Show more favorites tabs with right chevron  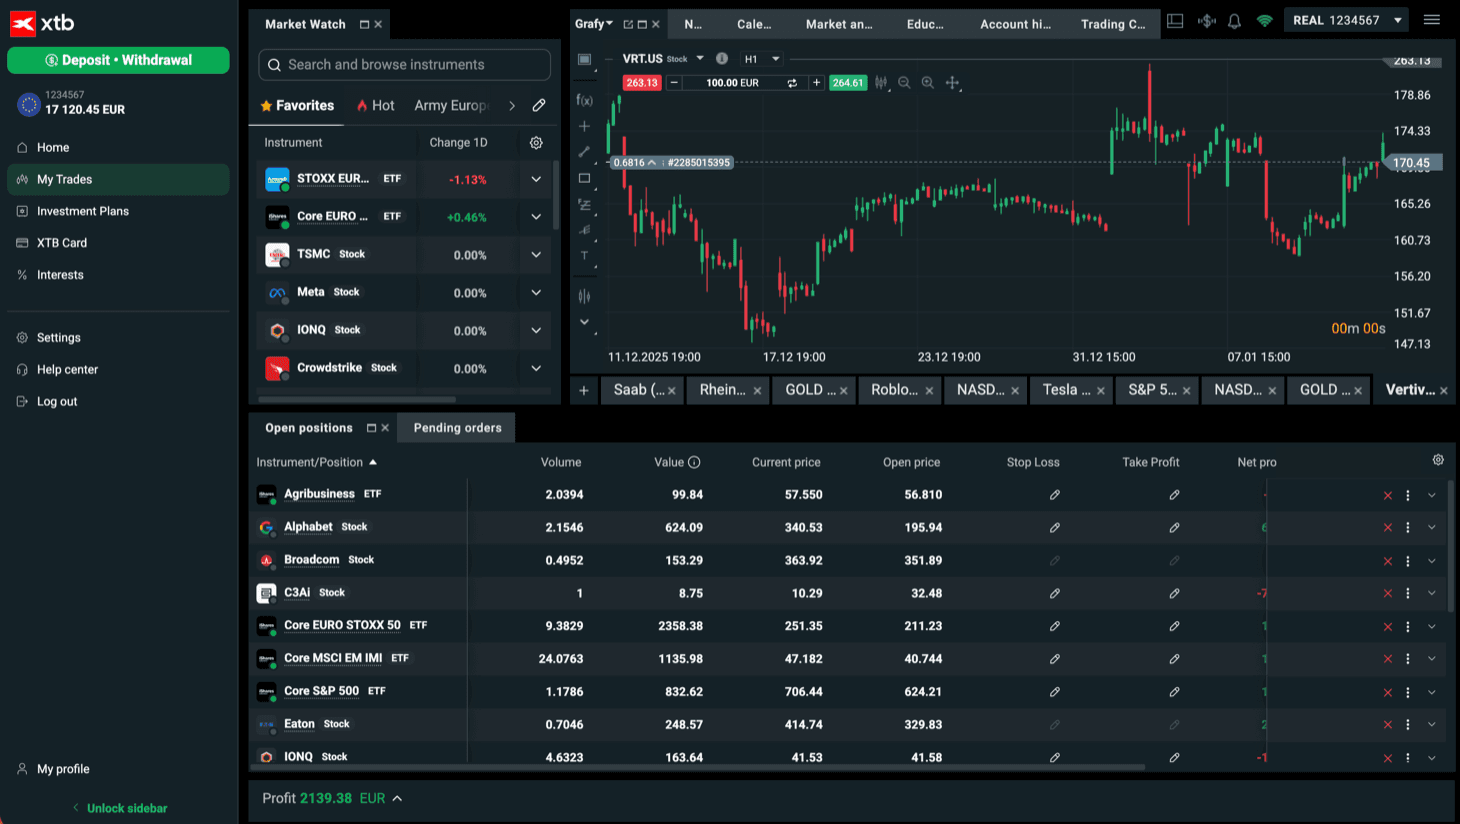512,105
